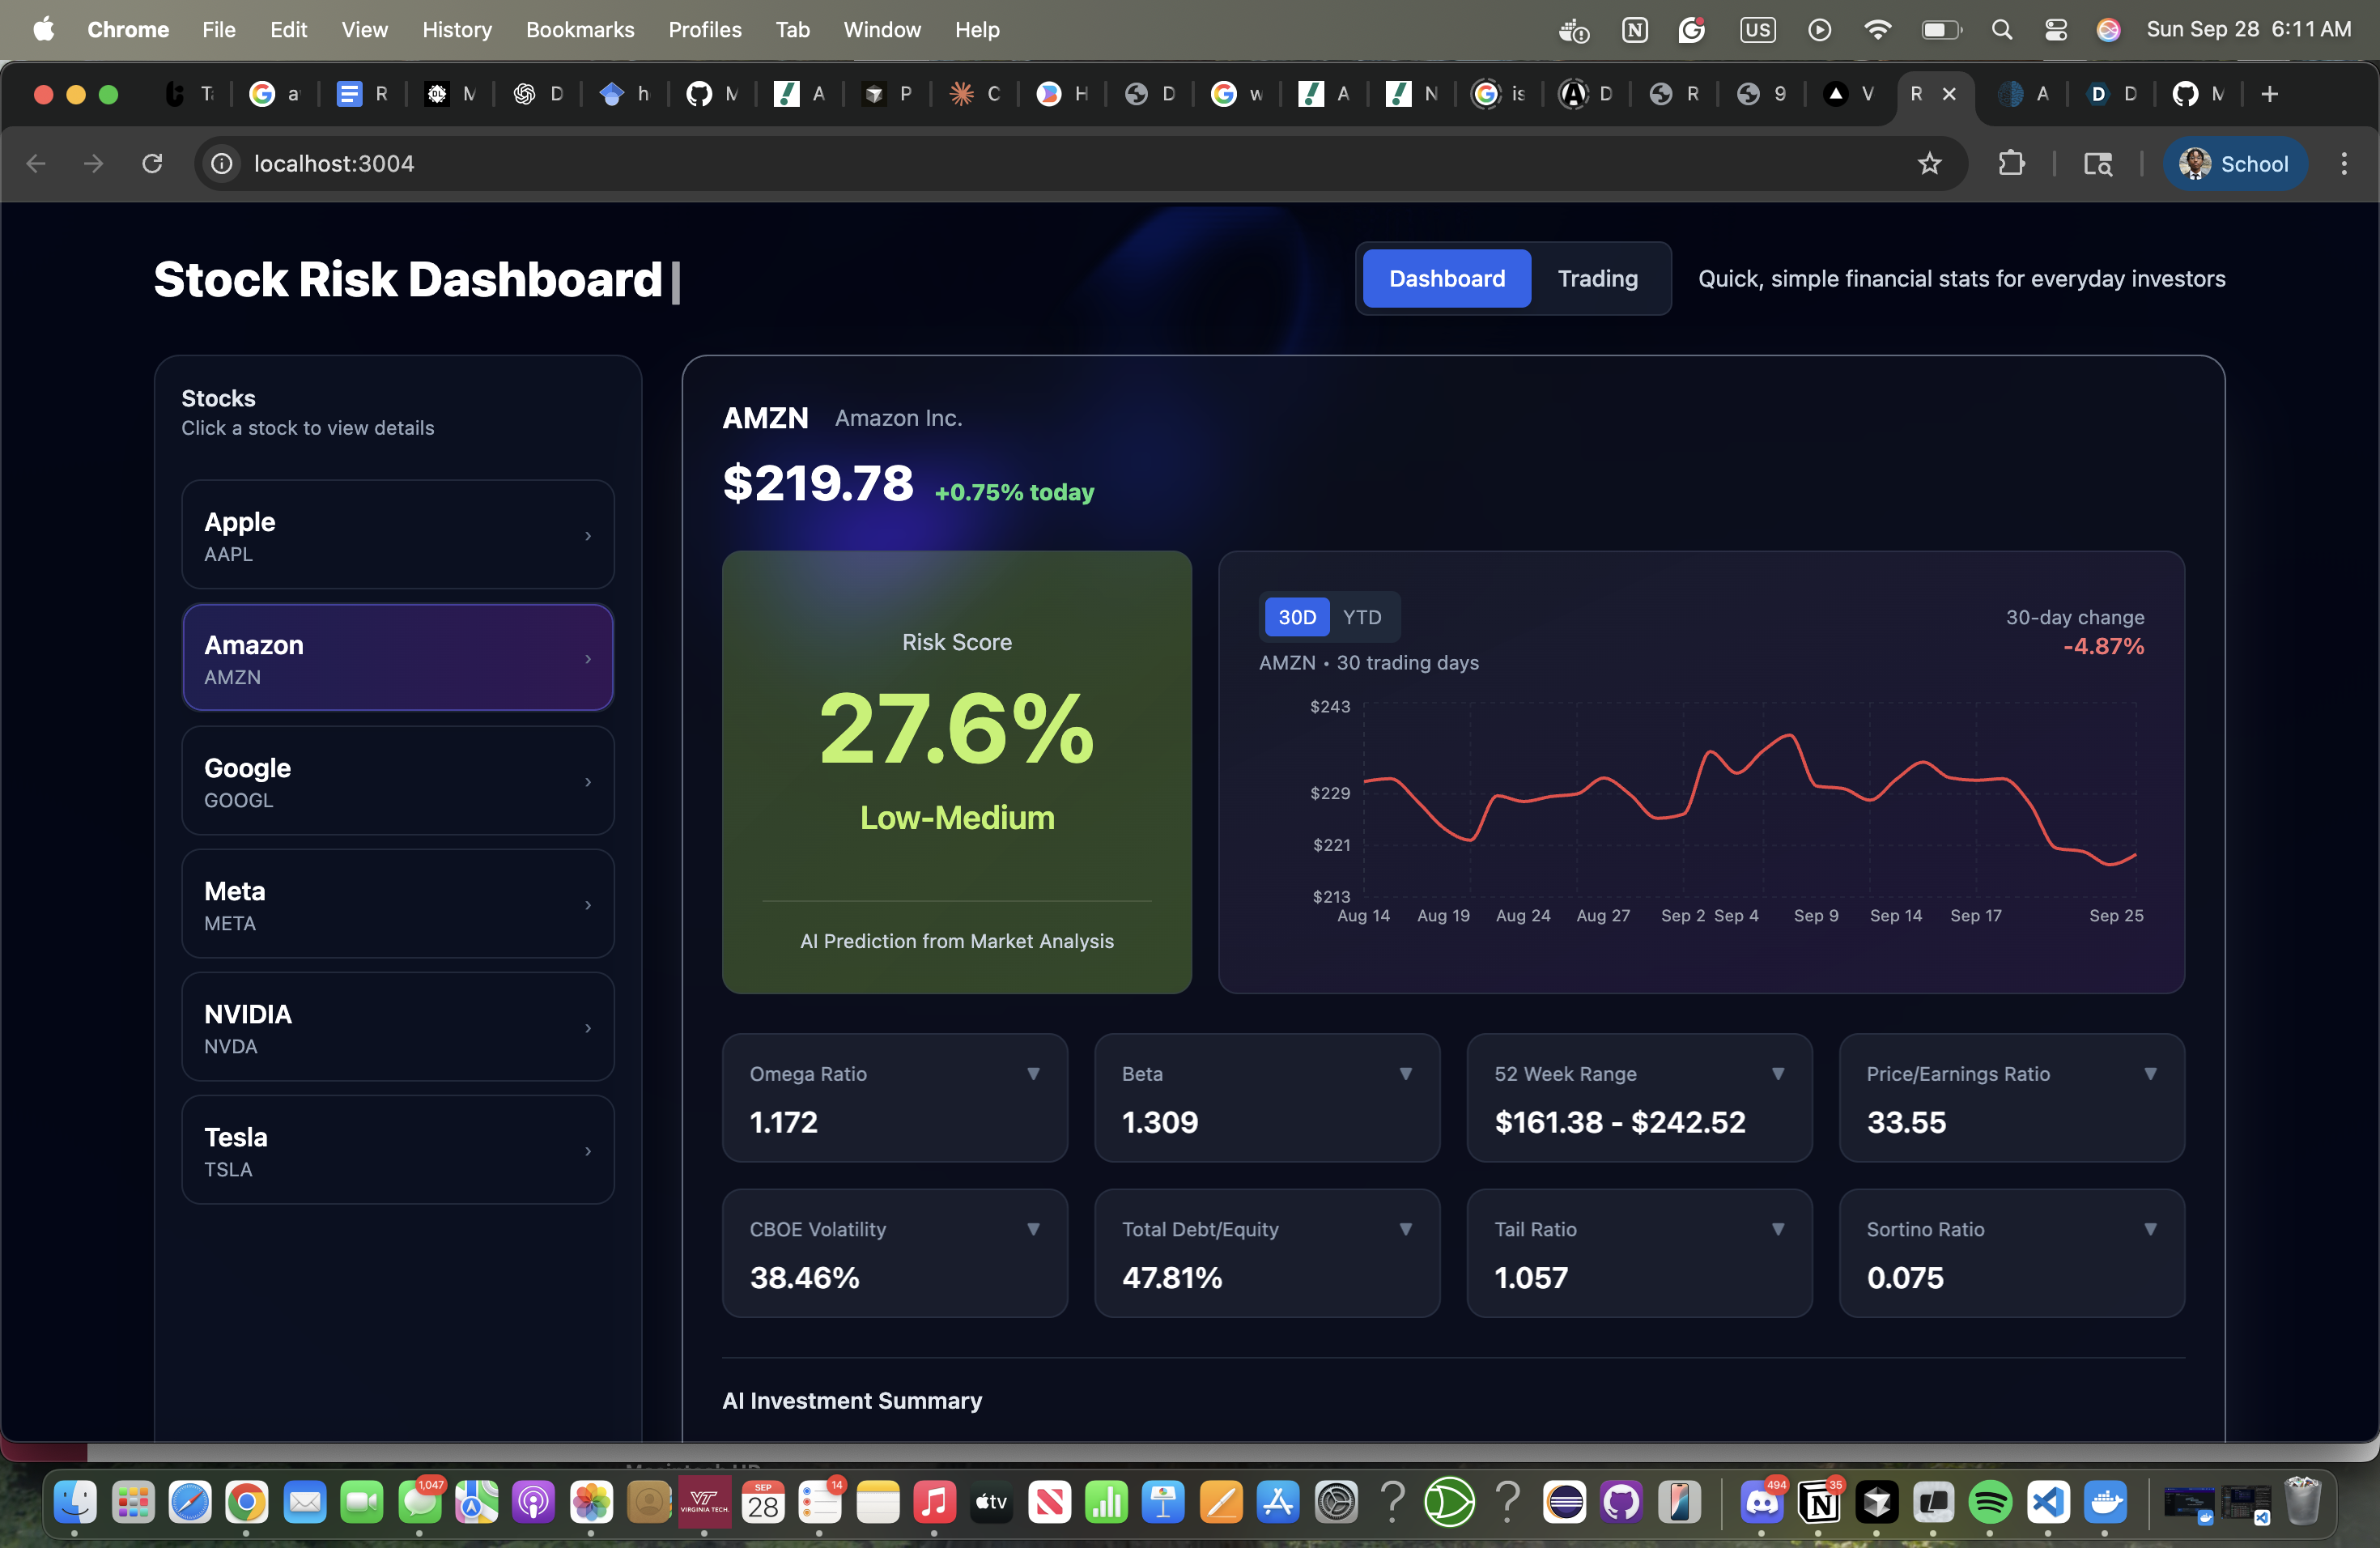Open Chrome three-dot menu
The width and height of the screenshot is (2380, 1548).
point(2343,163)
